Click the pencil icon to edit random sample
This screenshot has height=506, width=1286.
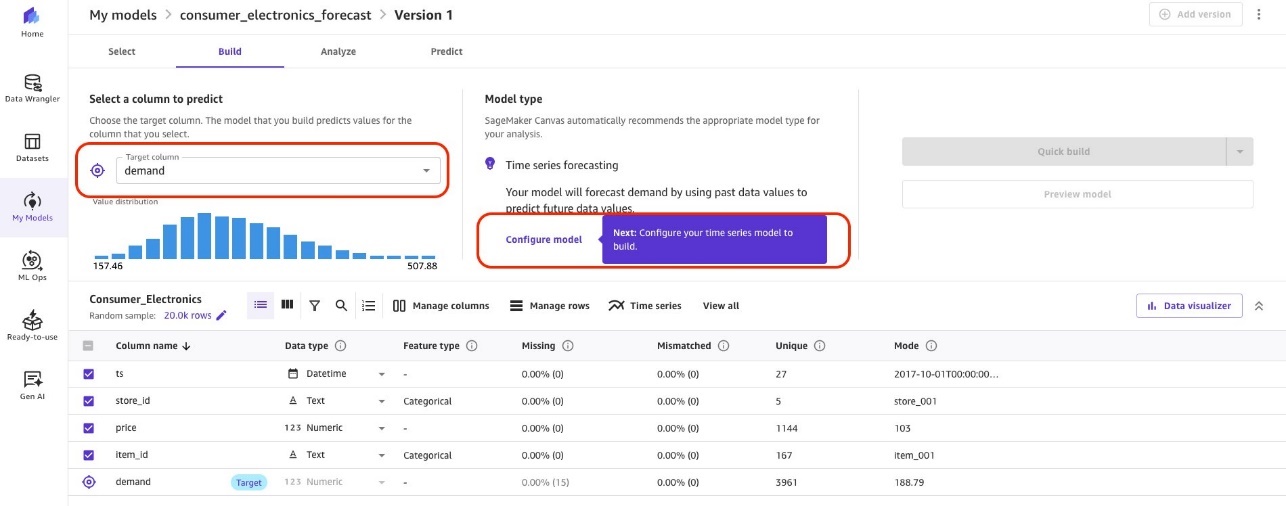[222, 315]
